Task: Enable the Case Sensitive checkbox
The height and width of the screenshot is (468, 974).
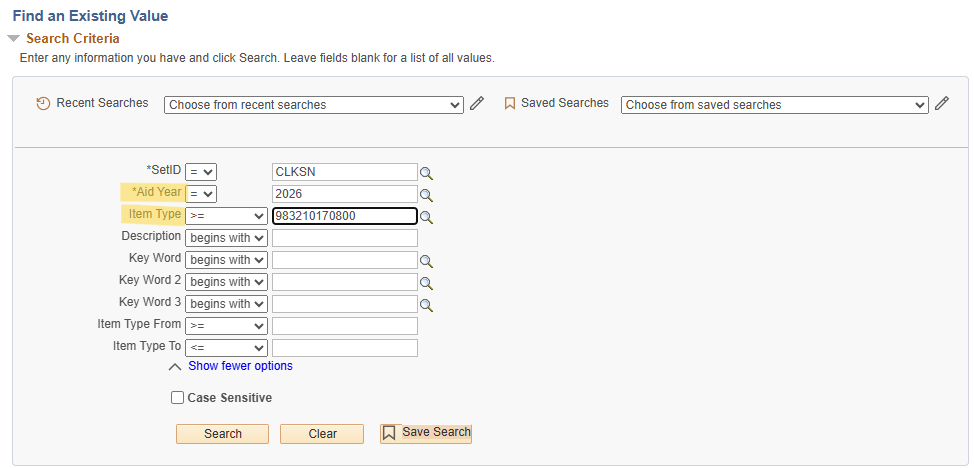Action: point(178,398)
